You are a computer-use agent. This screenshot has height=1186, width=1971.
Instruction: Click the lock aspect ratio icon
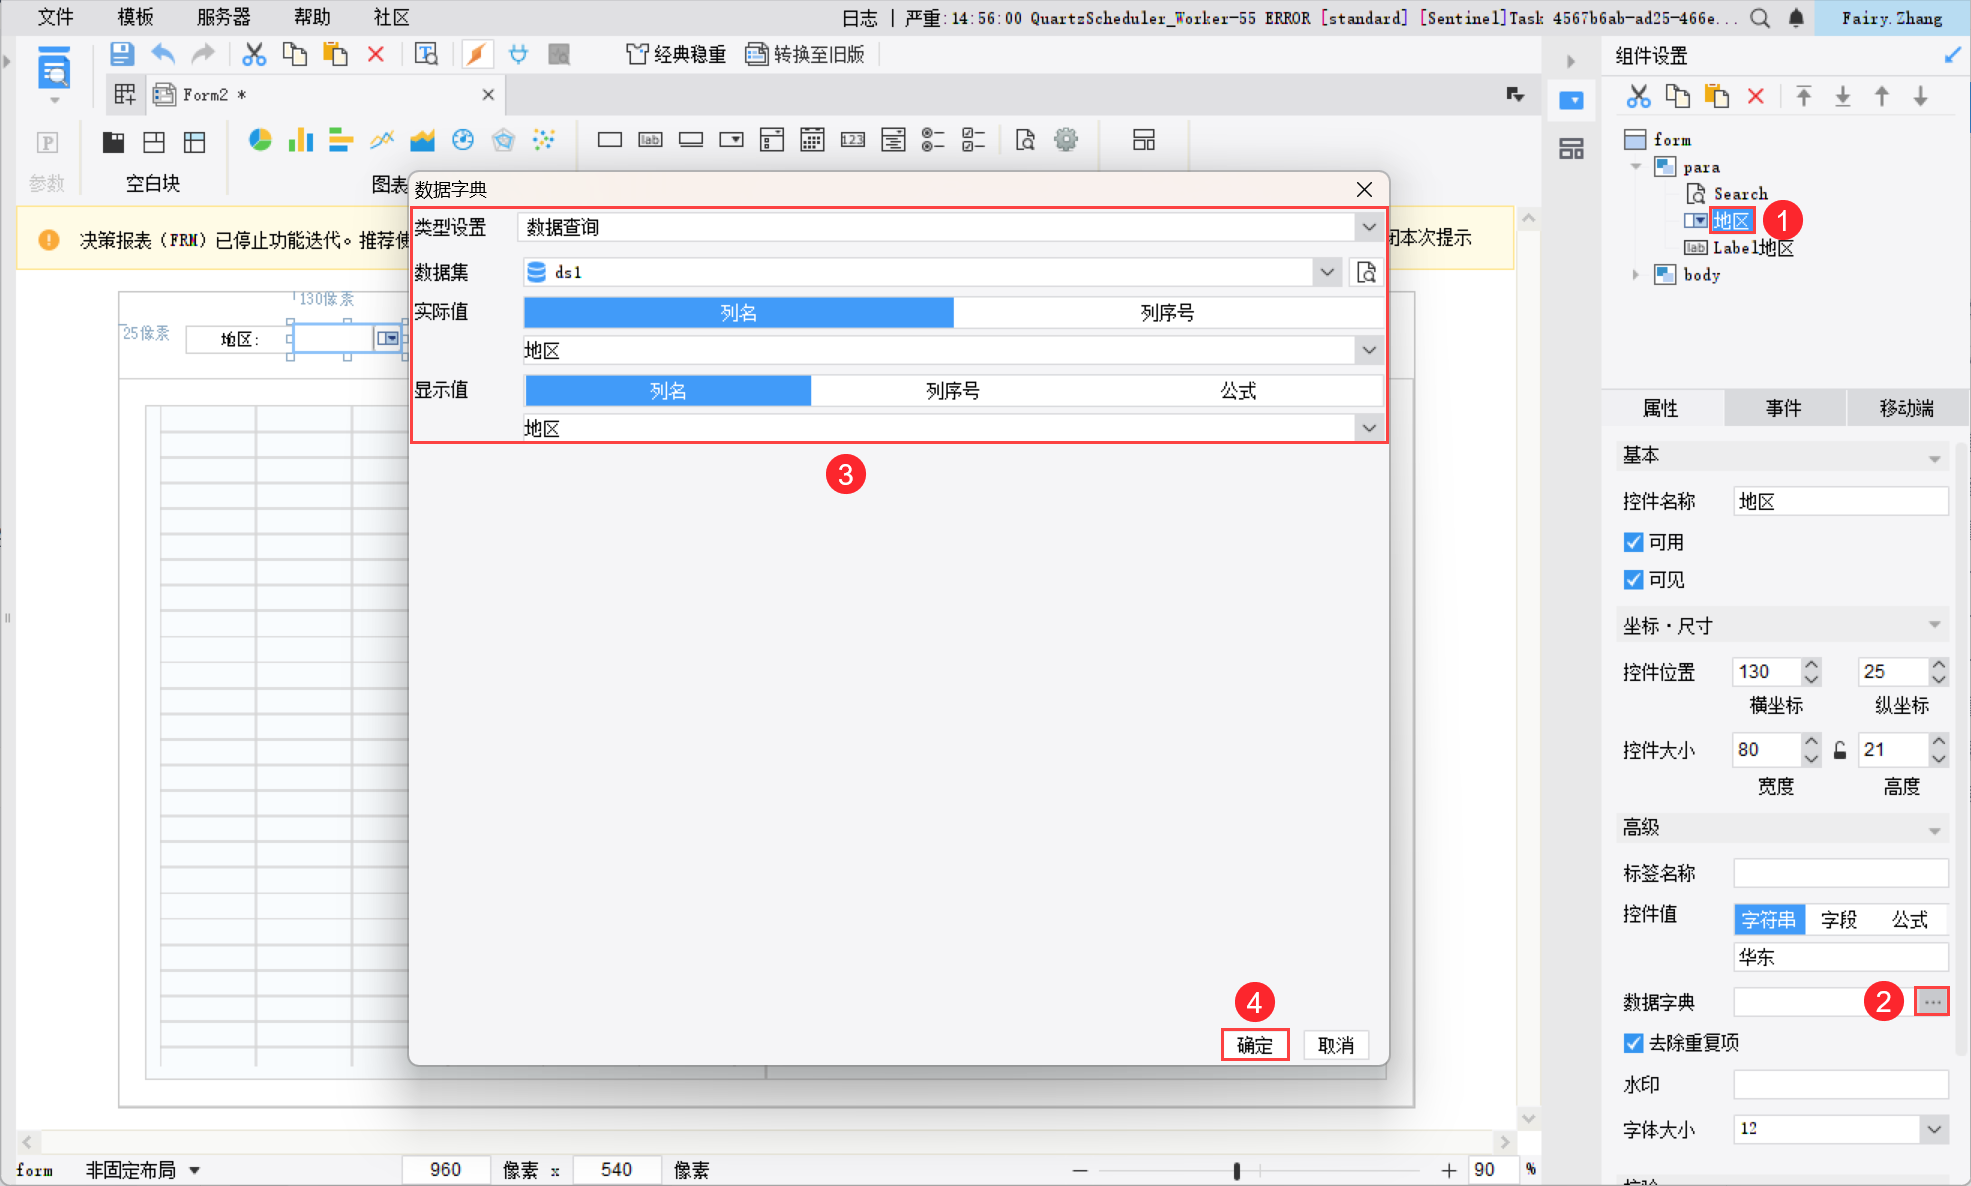pos(1840,750)
